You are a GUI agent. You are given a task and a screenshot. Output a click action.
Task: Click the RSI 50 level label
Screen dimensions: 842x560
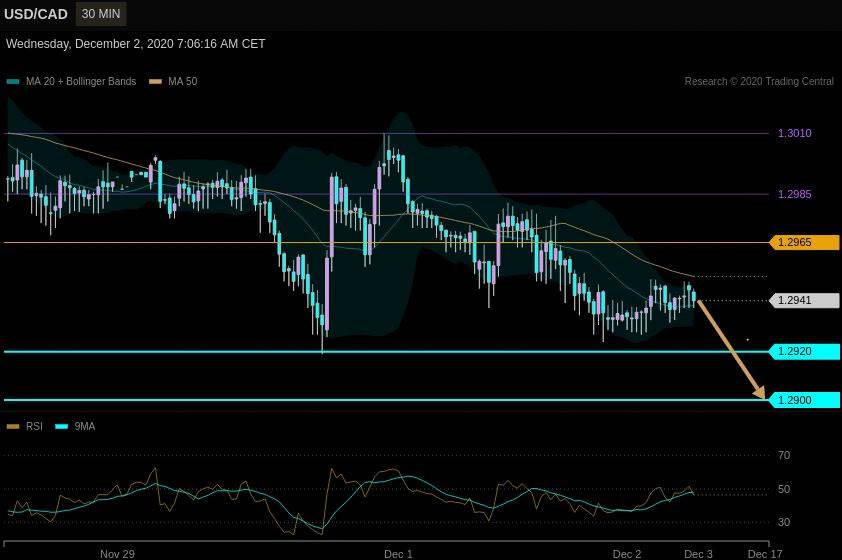pyautogui.click(x=784, y=489)
